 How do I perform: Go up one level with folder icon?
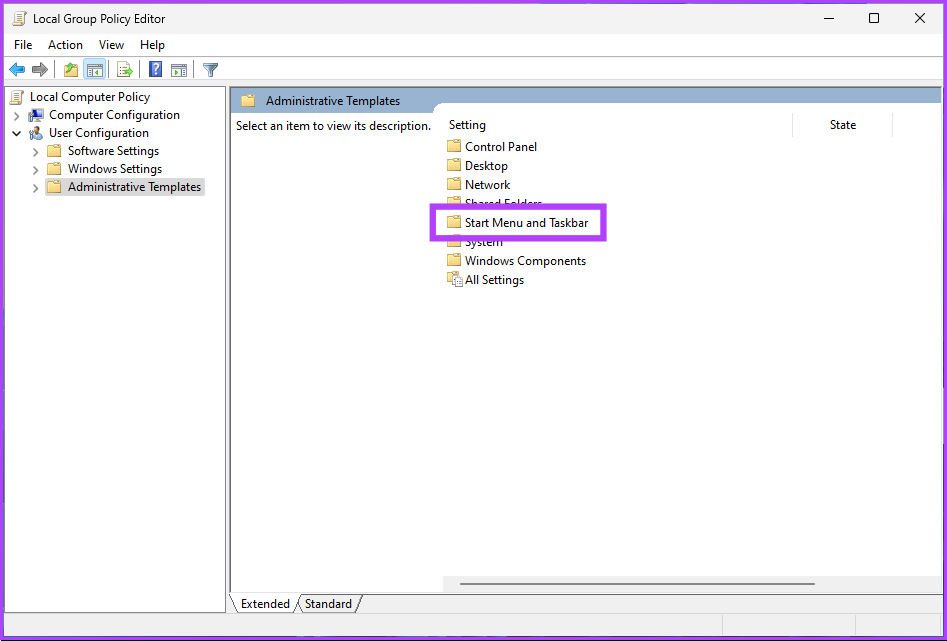pyautogui.click(x=70, y=69)
